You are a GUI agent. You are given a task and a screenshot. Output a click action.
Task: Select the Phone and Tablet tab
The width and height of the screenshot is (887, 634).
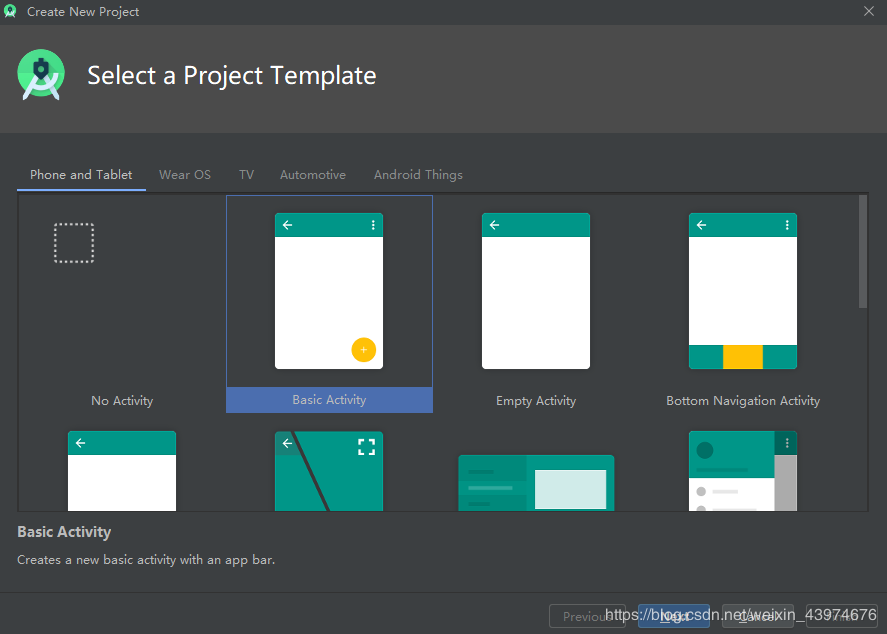[x=81, y=174]
